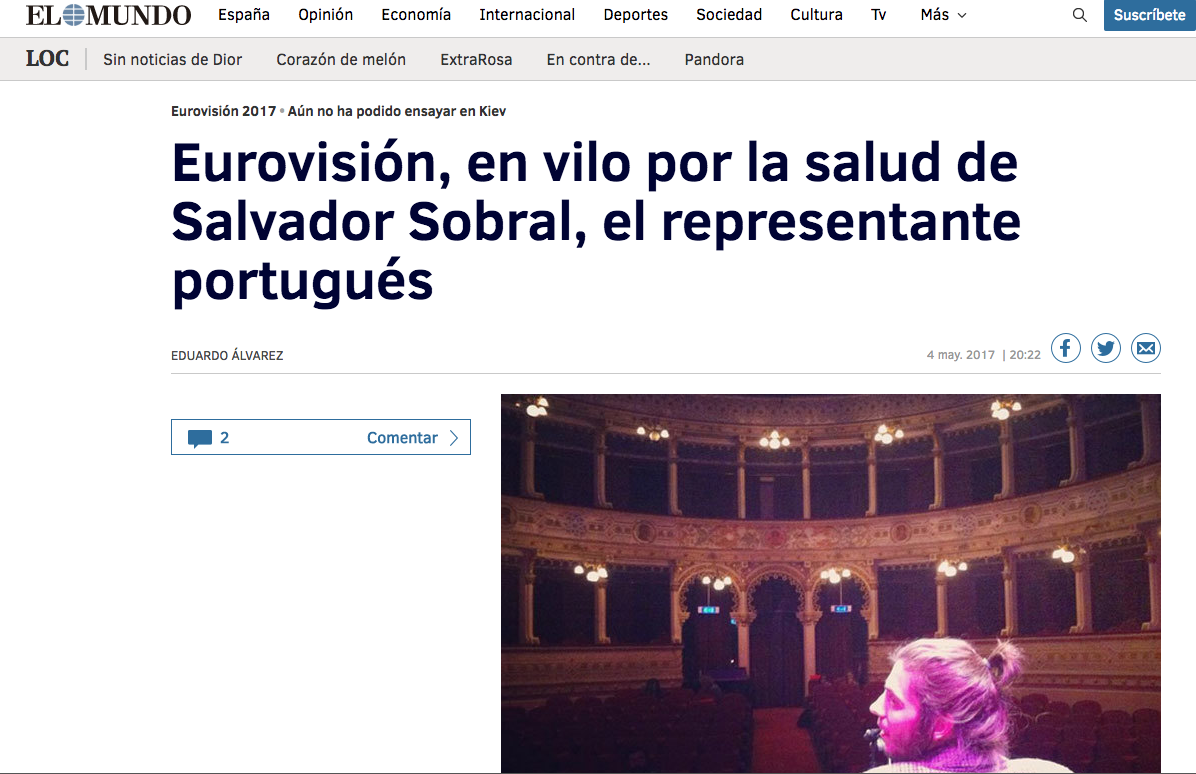Click the publication date 4 may. 2017
Screen dimensions: 1196x774
click(960, 355)
